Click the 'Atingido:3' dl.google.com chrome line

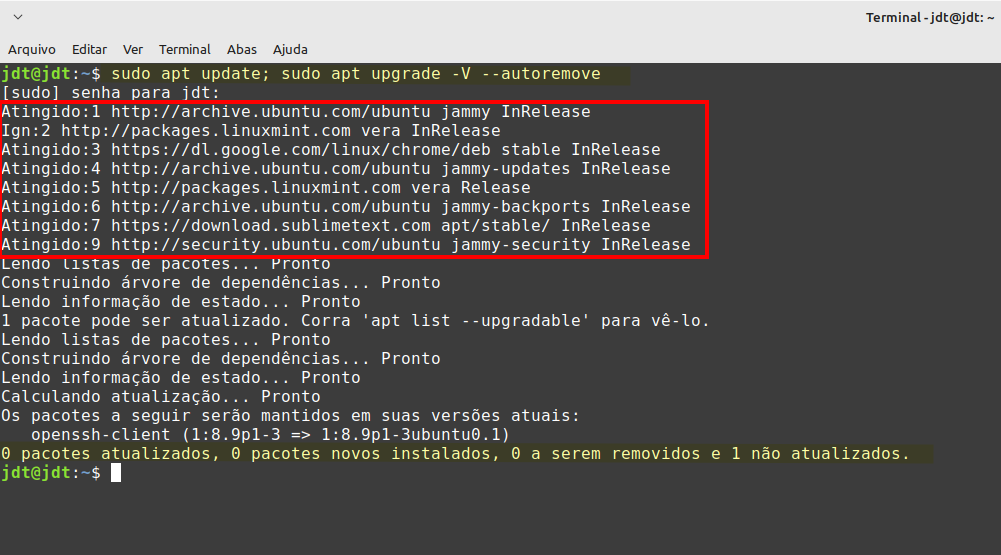pos(331,149)
